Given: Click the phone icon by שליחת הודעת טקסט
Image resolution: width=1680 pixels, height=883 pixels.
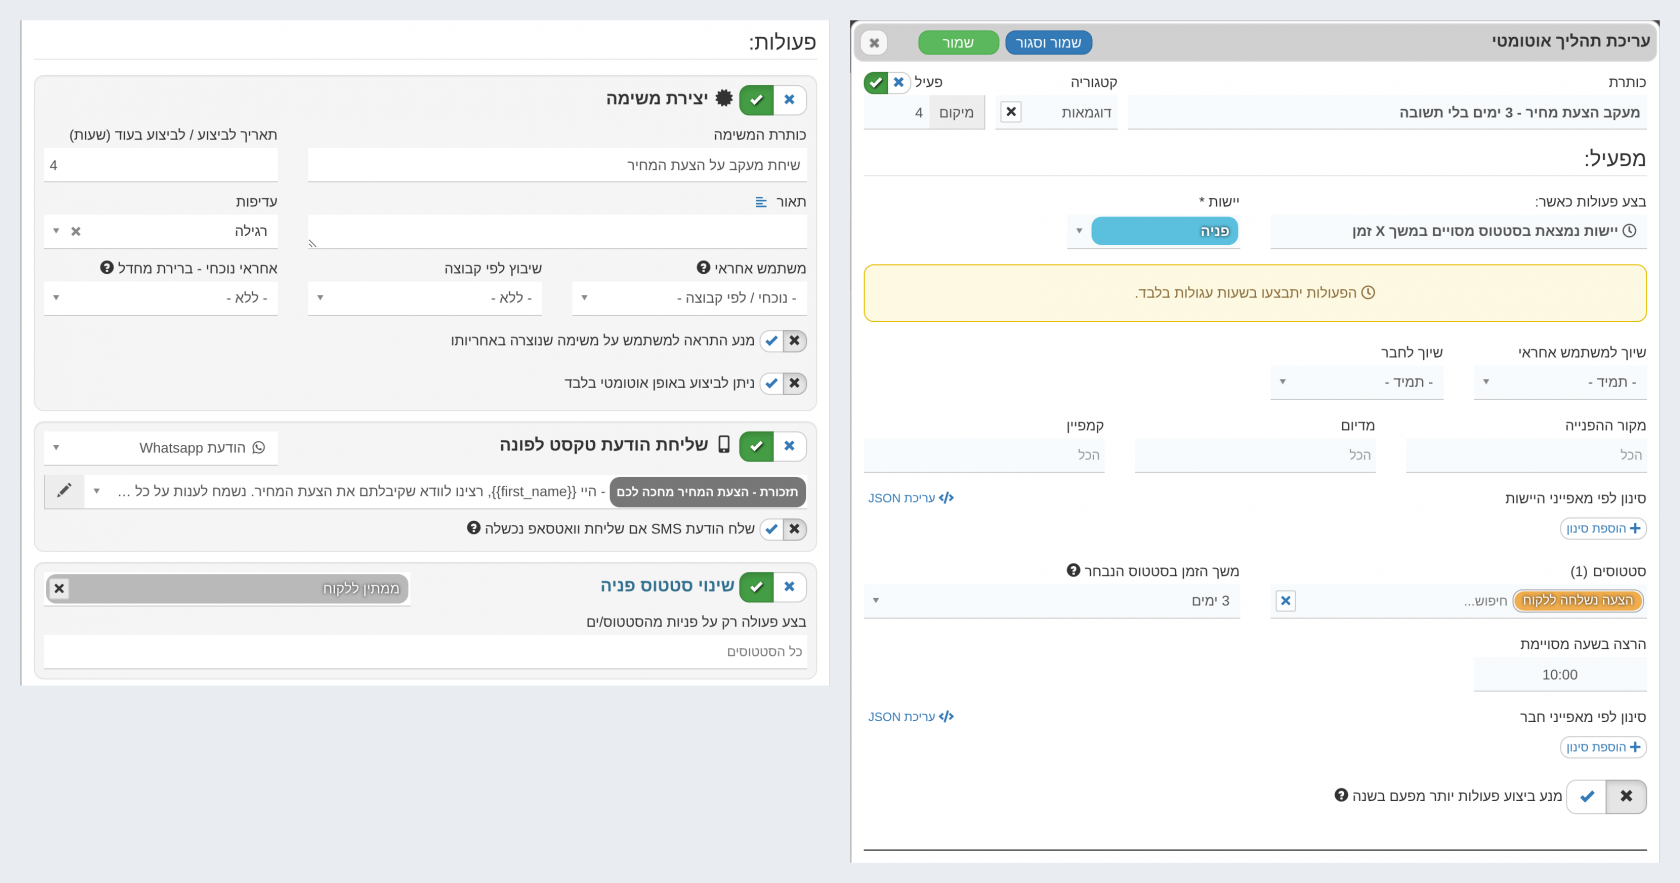Looking at the screenshot, I should (x=724, y=445).
